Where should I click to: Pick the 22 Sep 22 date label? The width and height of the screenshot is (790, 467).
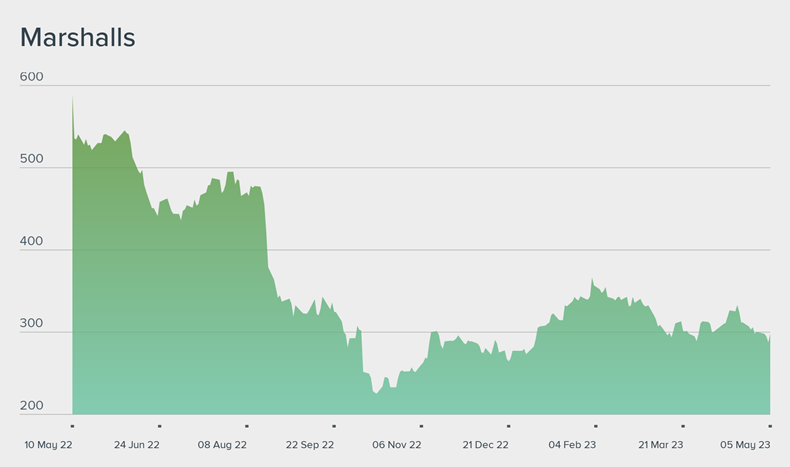click(310, 444)
